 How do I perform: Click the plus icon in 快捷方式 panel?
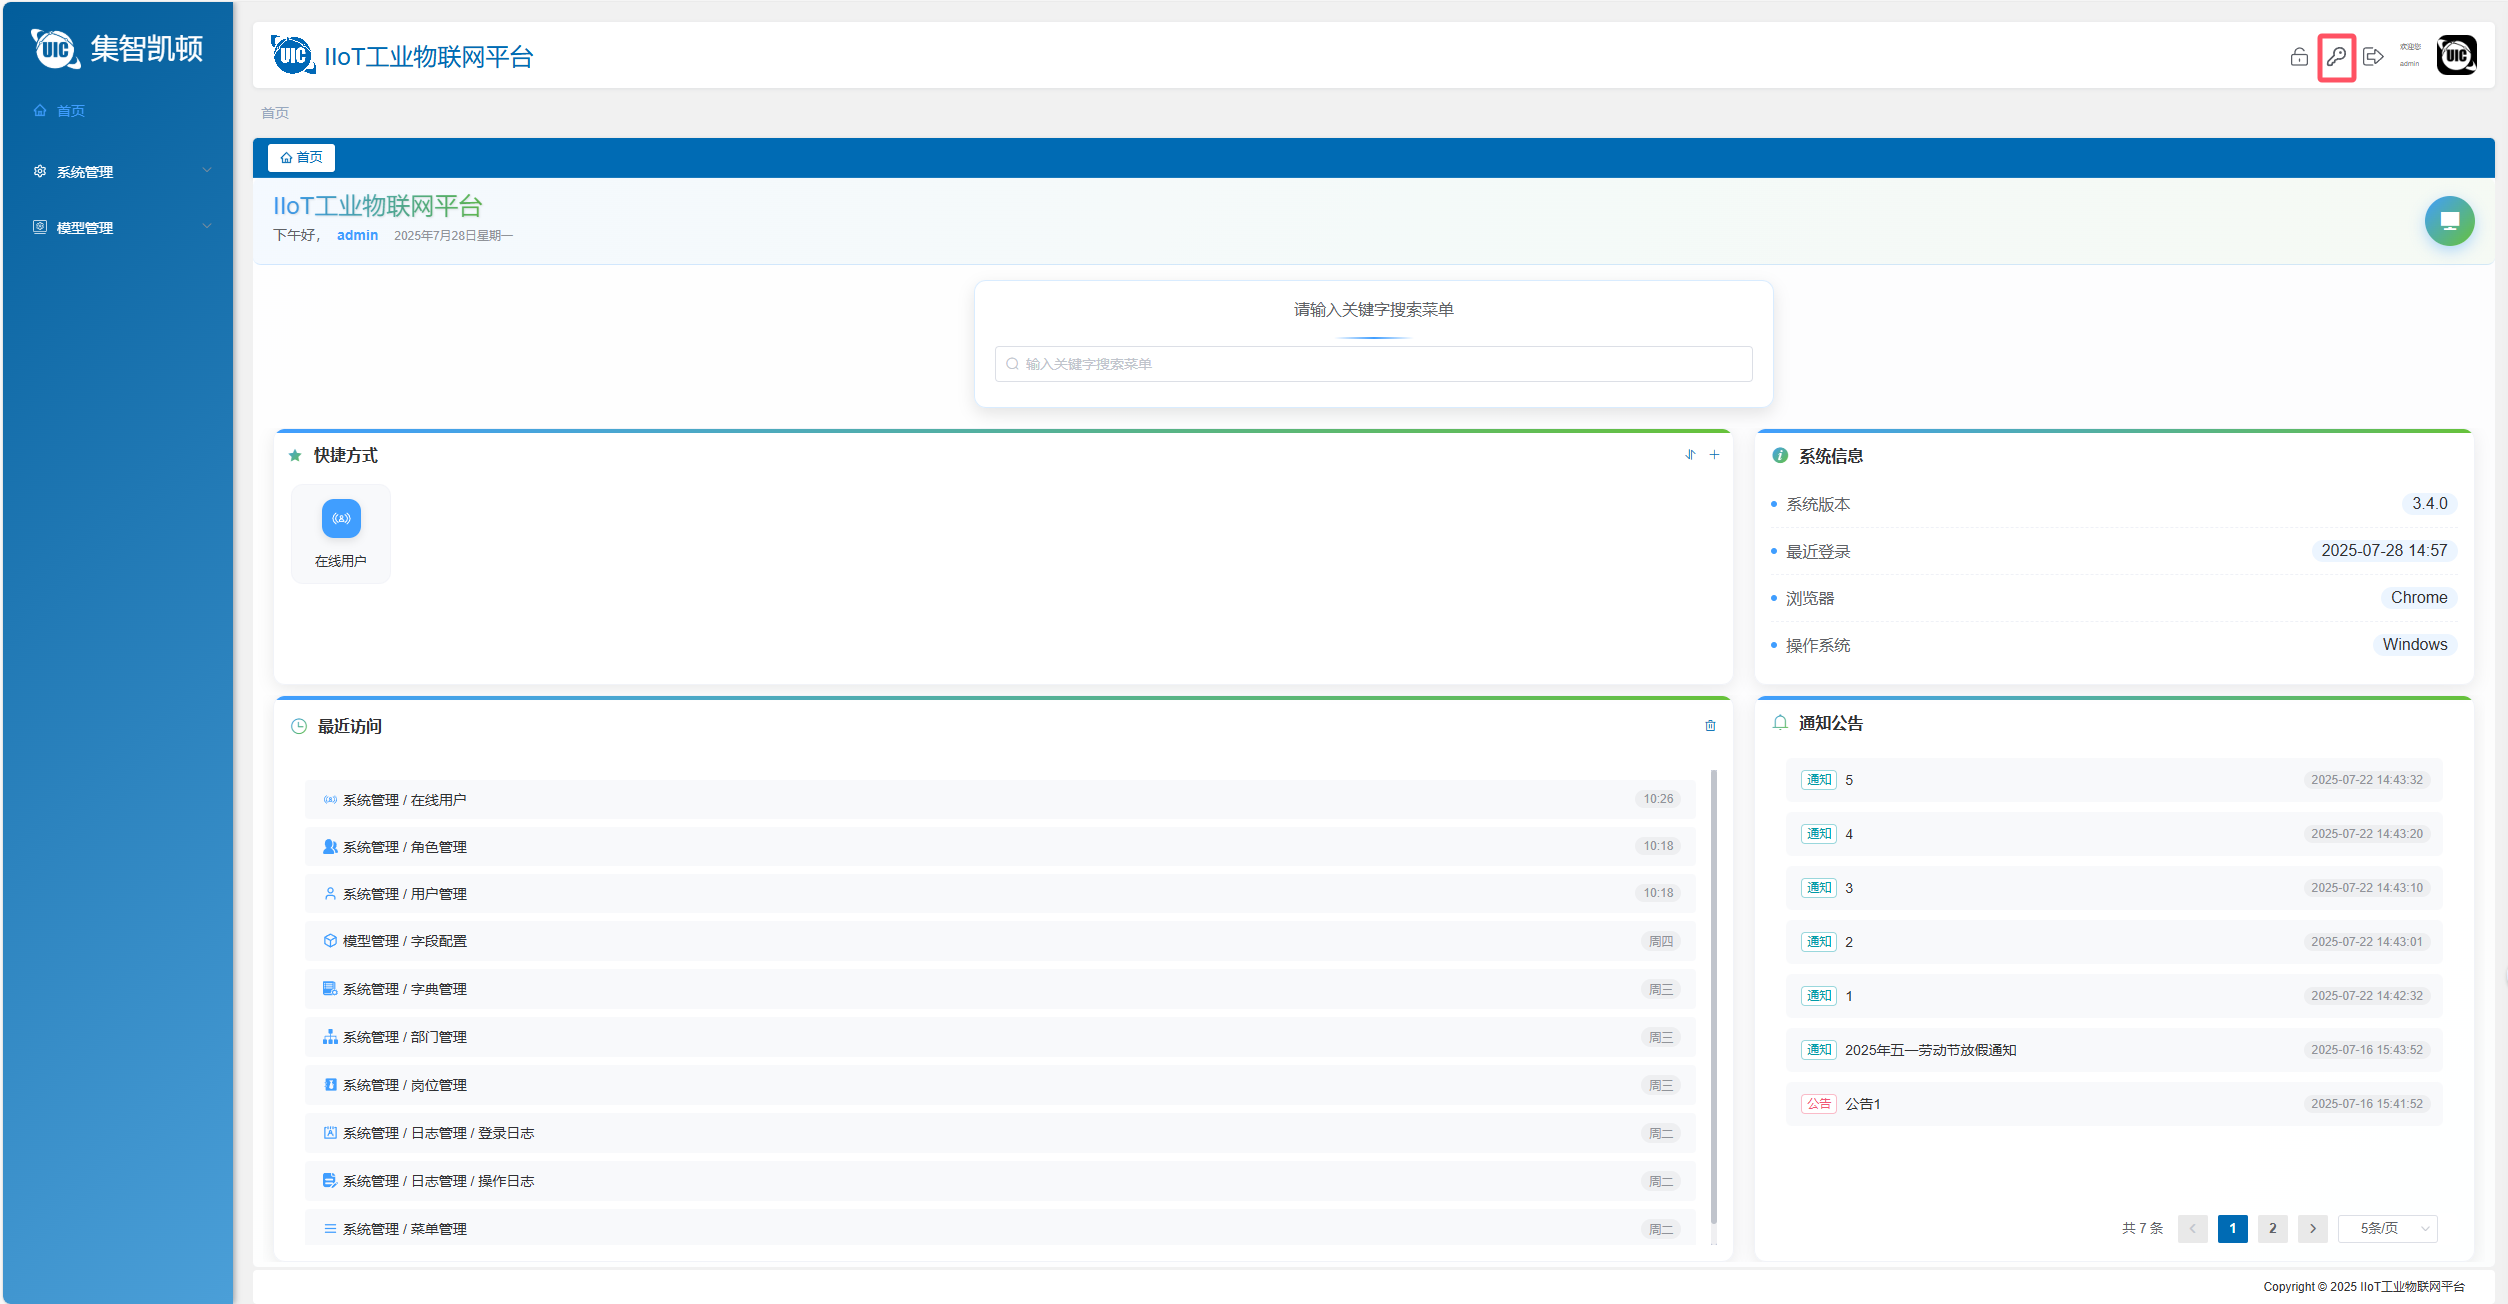(1714, 455)
